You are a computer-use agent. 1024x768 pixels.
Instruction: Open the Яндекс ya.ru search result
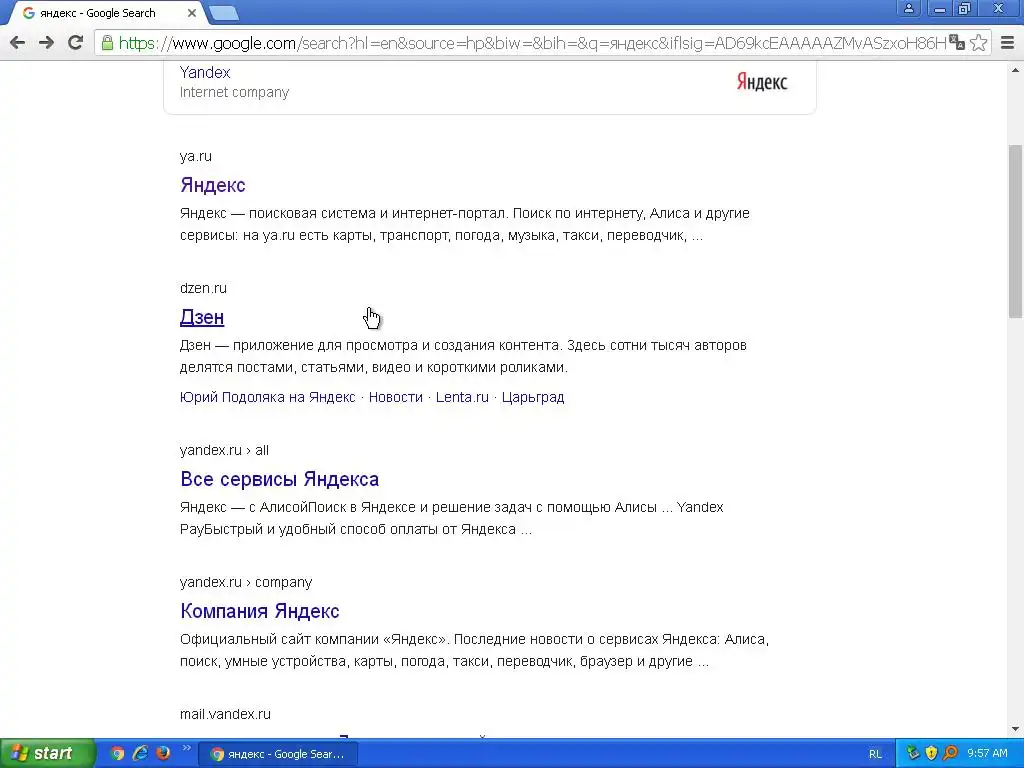(213, 185)
